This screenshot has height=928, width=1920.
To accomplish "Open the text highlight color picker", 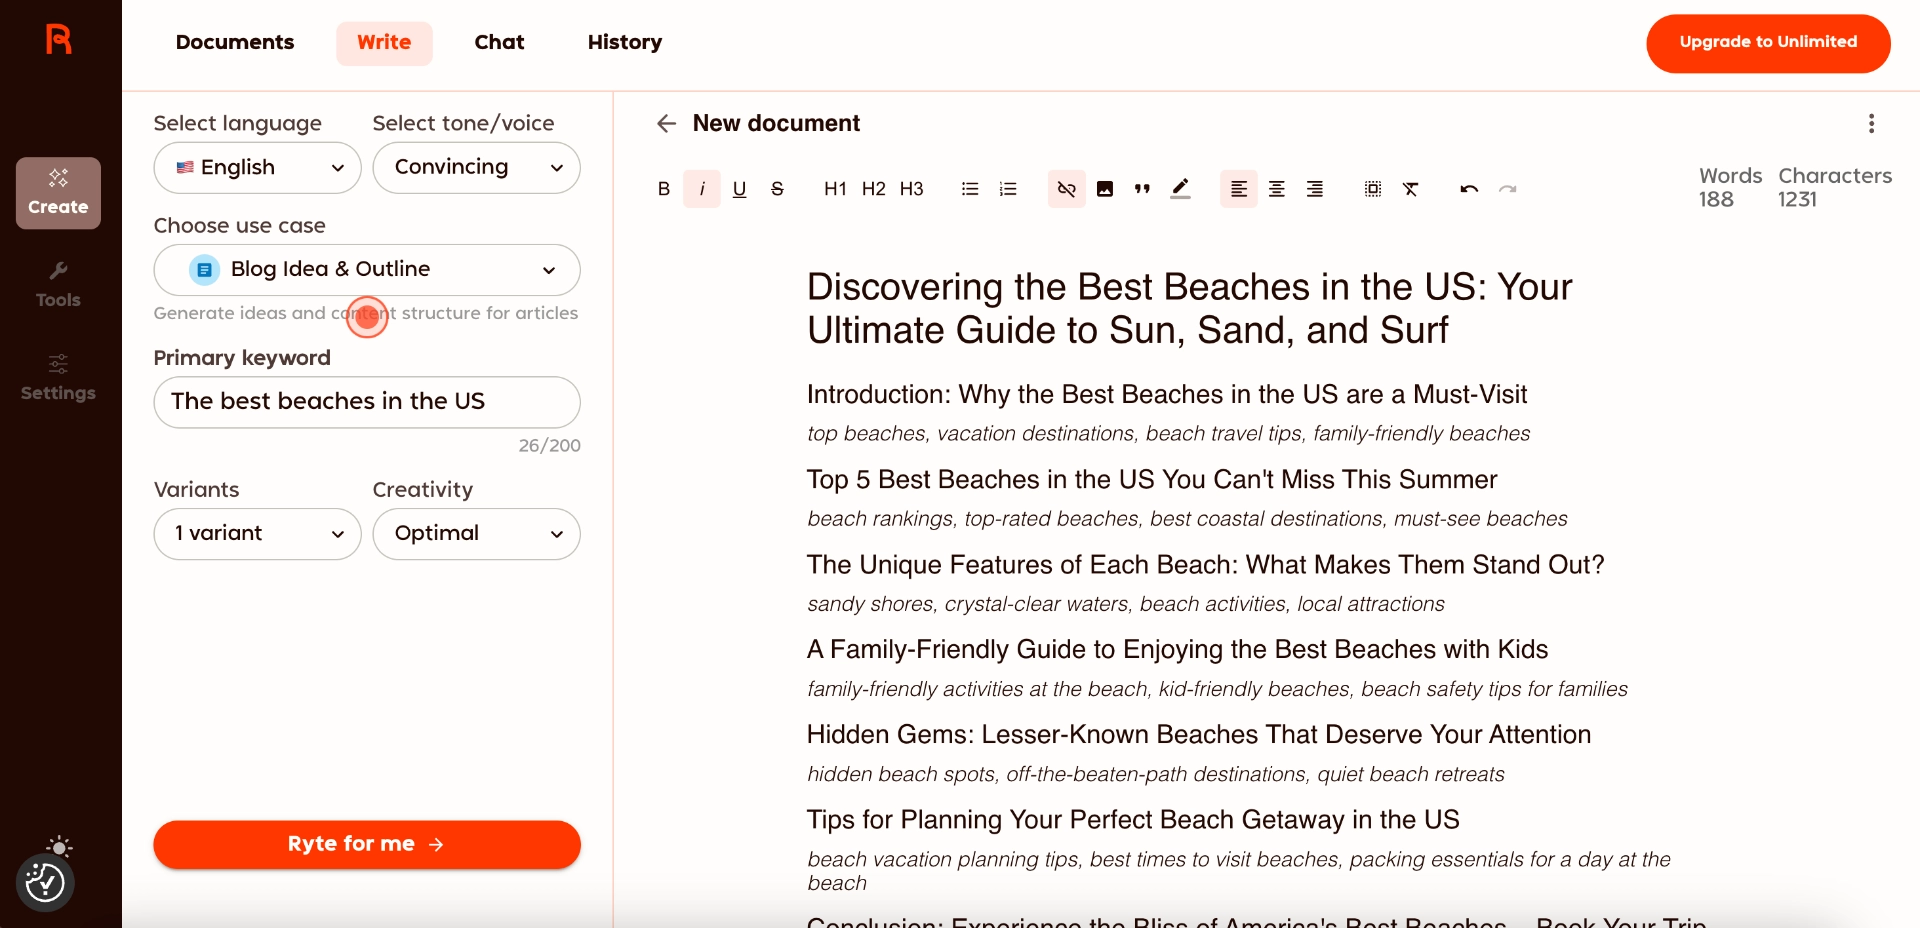I will click(x=1180, y=189).
